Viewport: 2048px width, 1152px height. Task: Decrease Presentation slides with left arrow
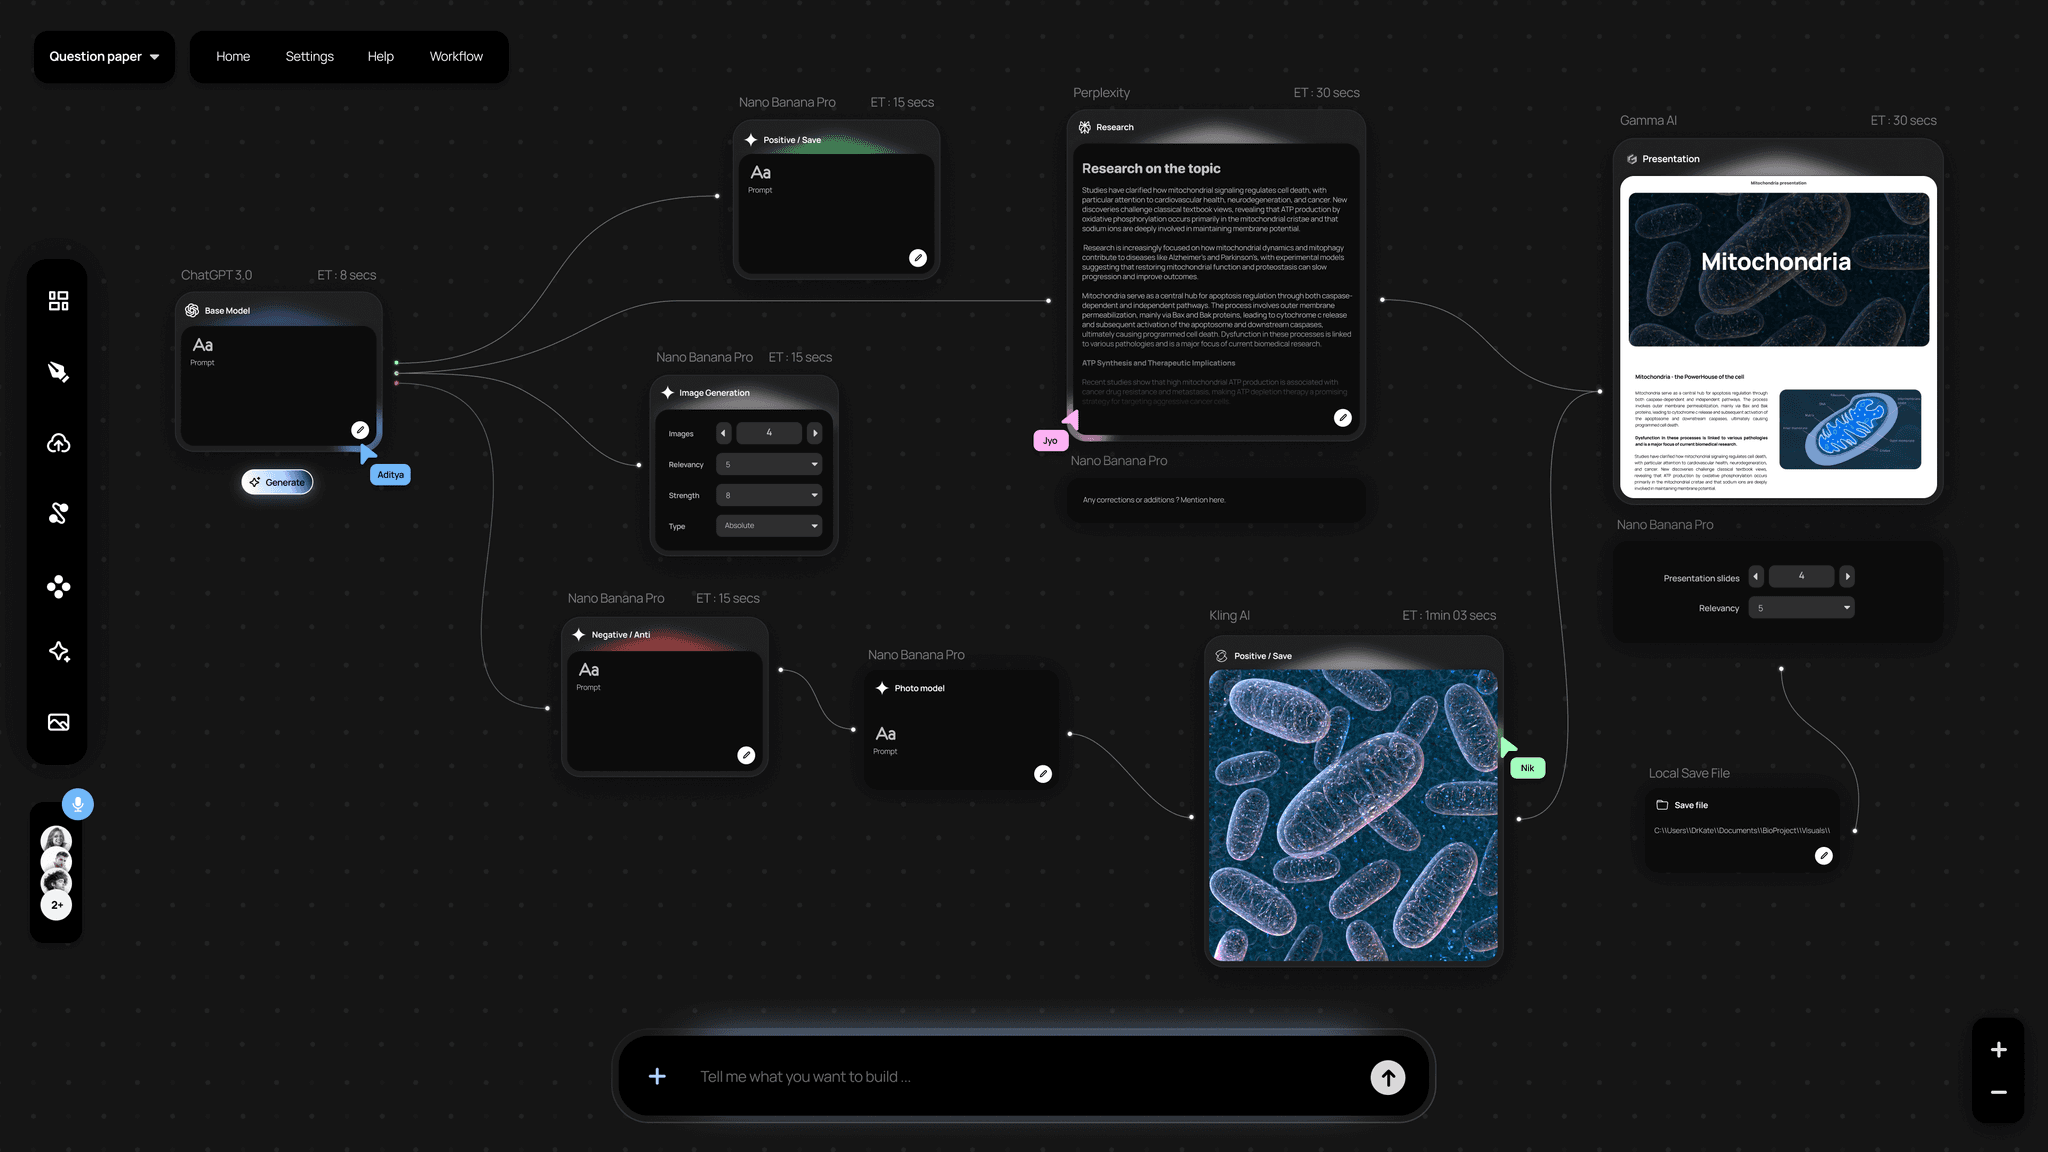[x=1756, y=577]
